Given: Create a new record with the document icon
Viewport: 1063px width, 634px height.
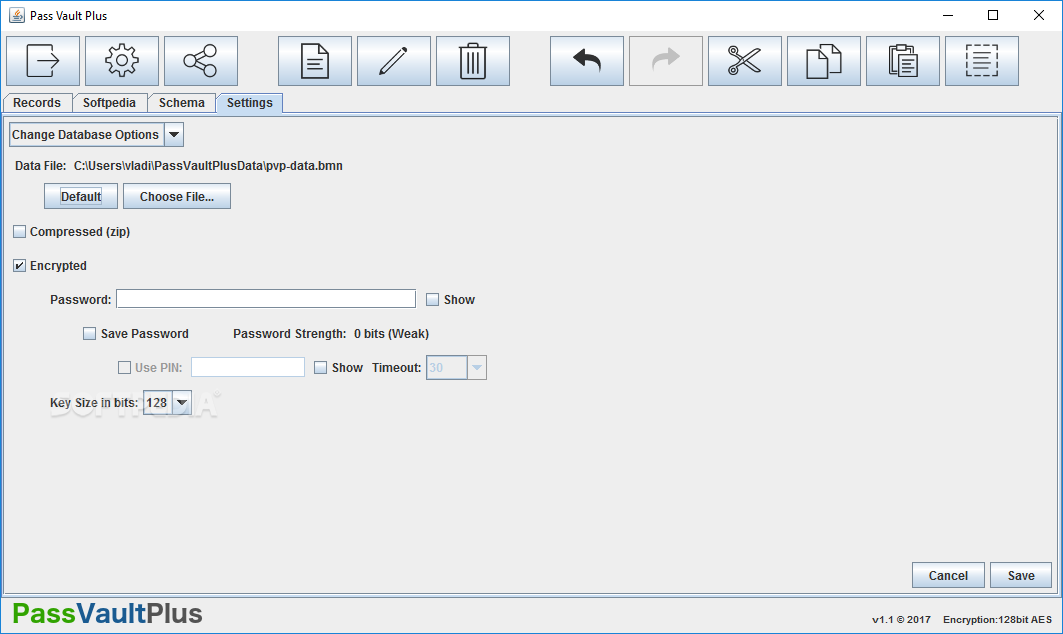Looking at the screenshot, I should 315,61.
